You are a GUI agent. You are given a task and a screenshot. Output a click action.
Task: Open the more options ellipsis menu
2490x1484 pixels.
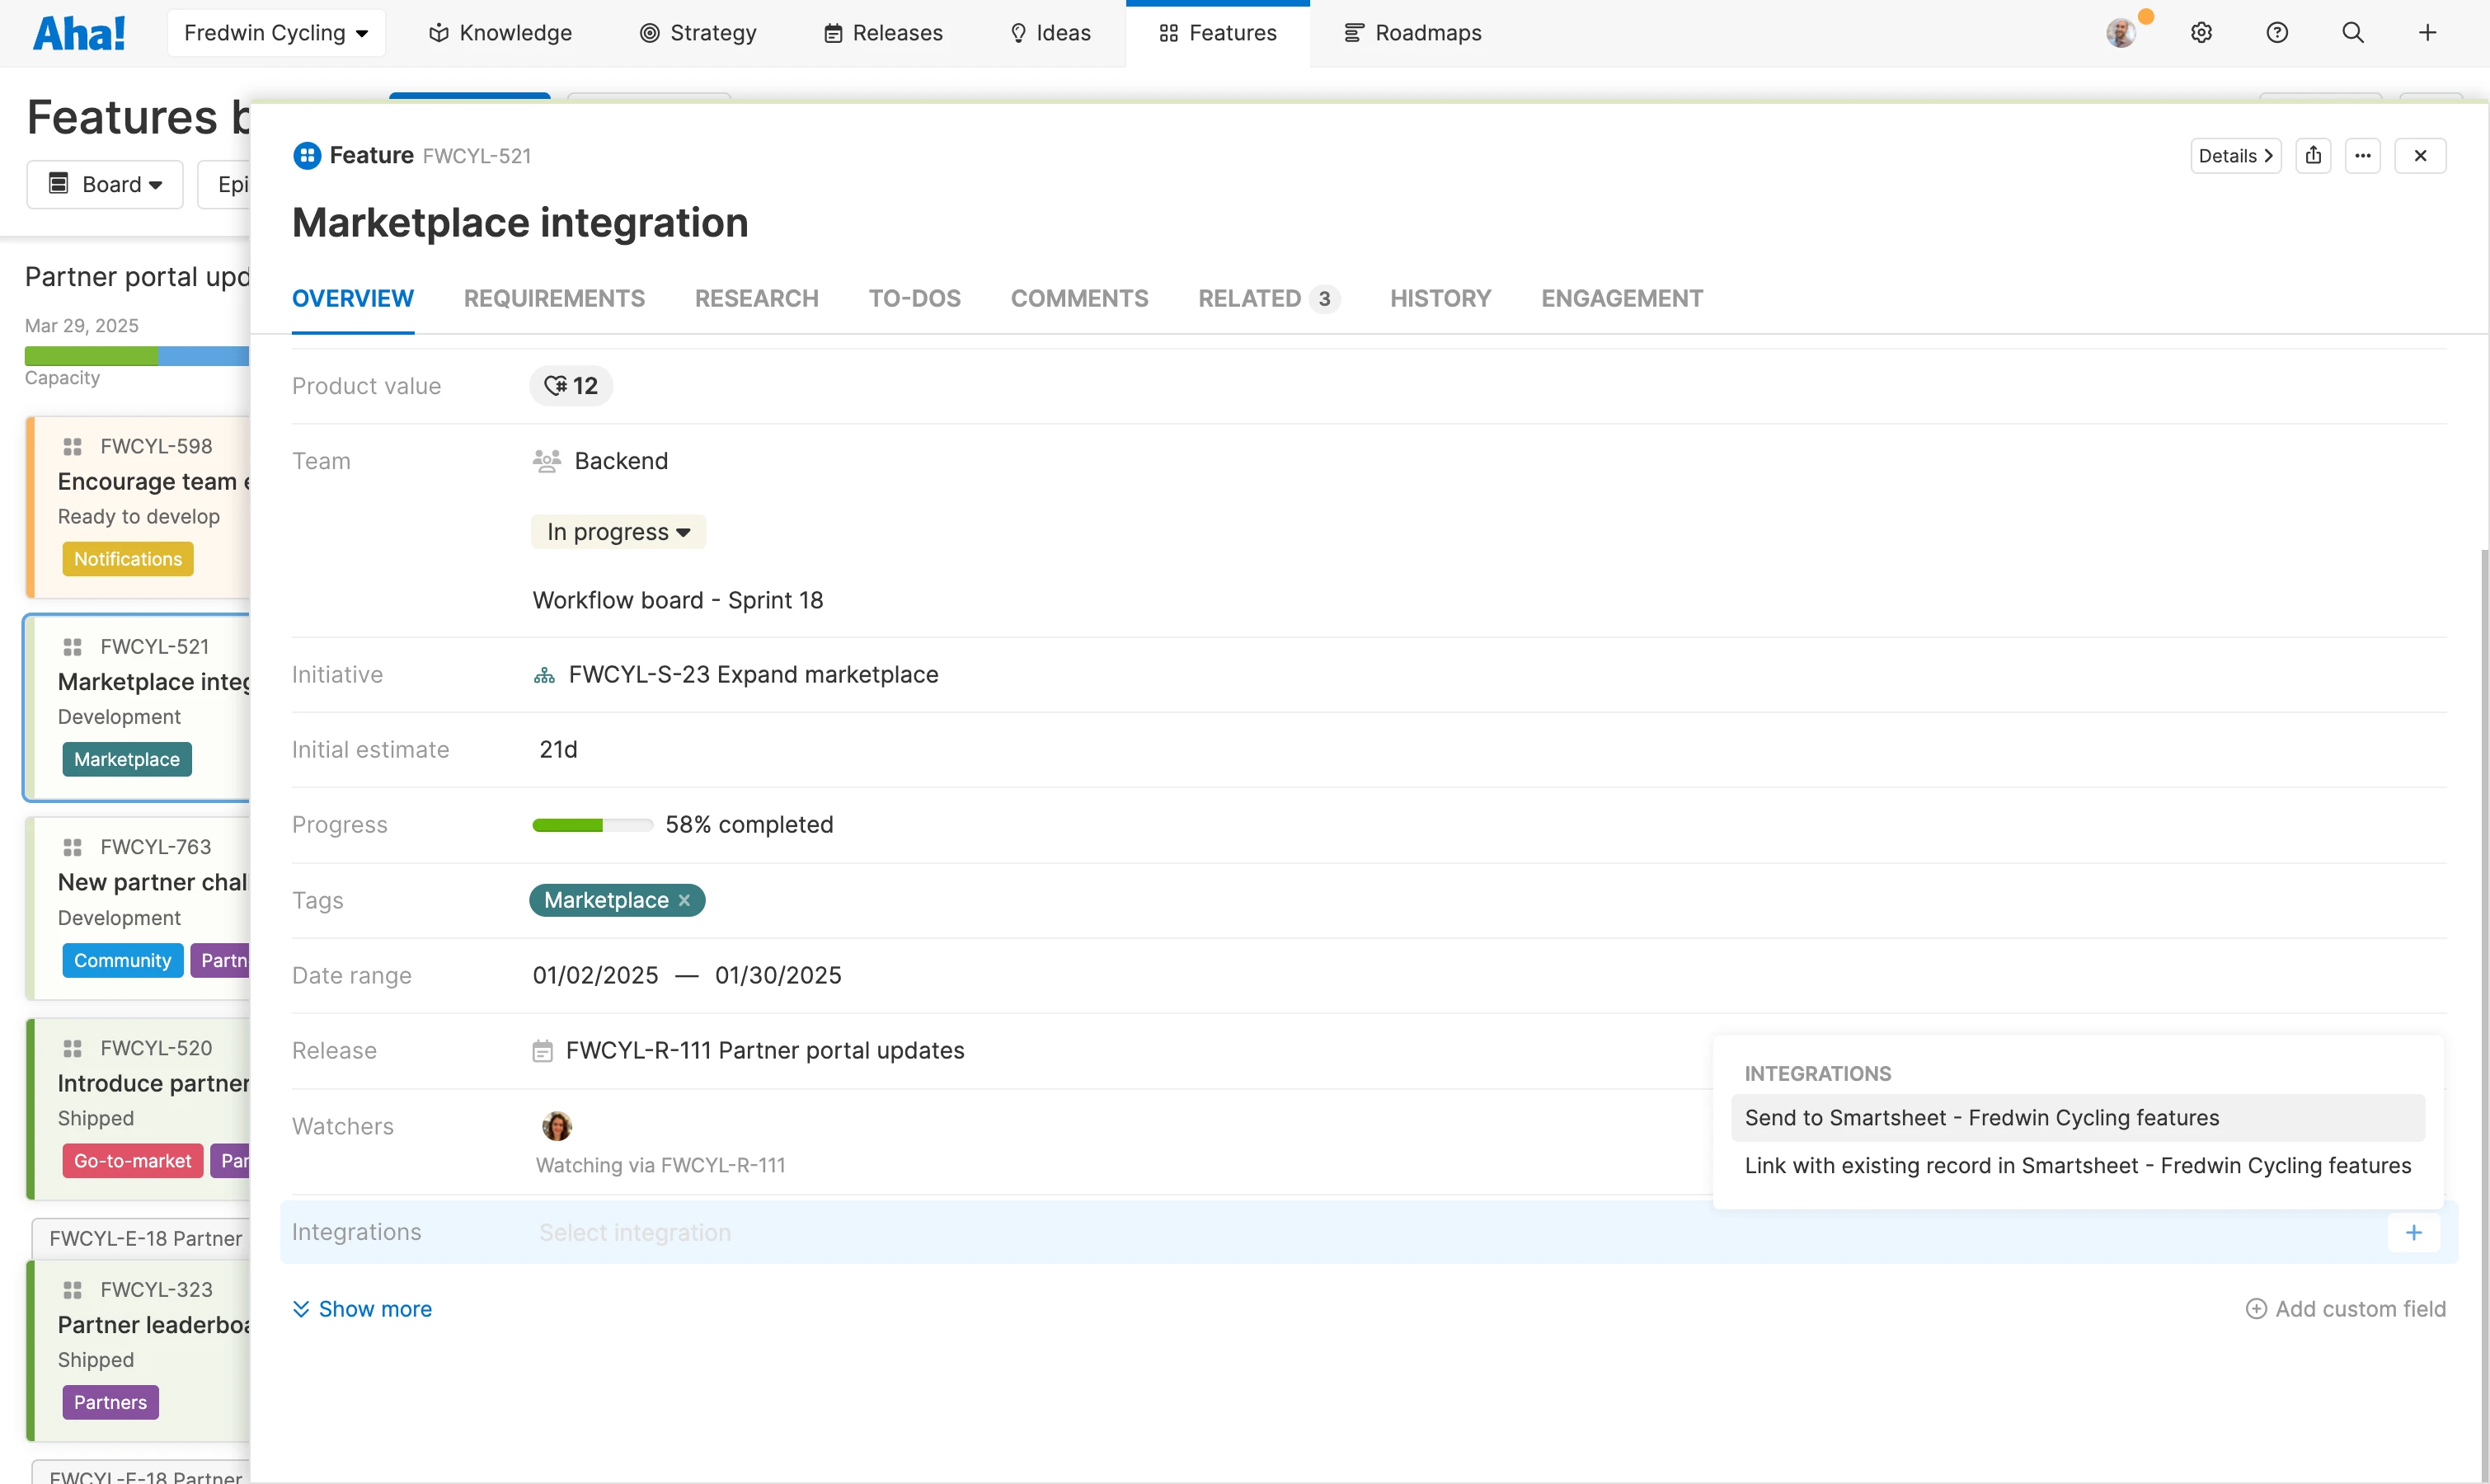click(2362, 156)
